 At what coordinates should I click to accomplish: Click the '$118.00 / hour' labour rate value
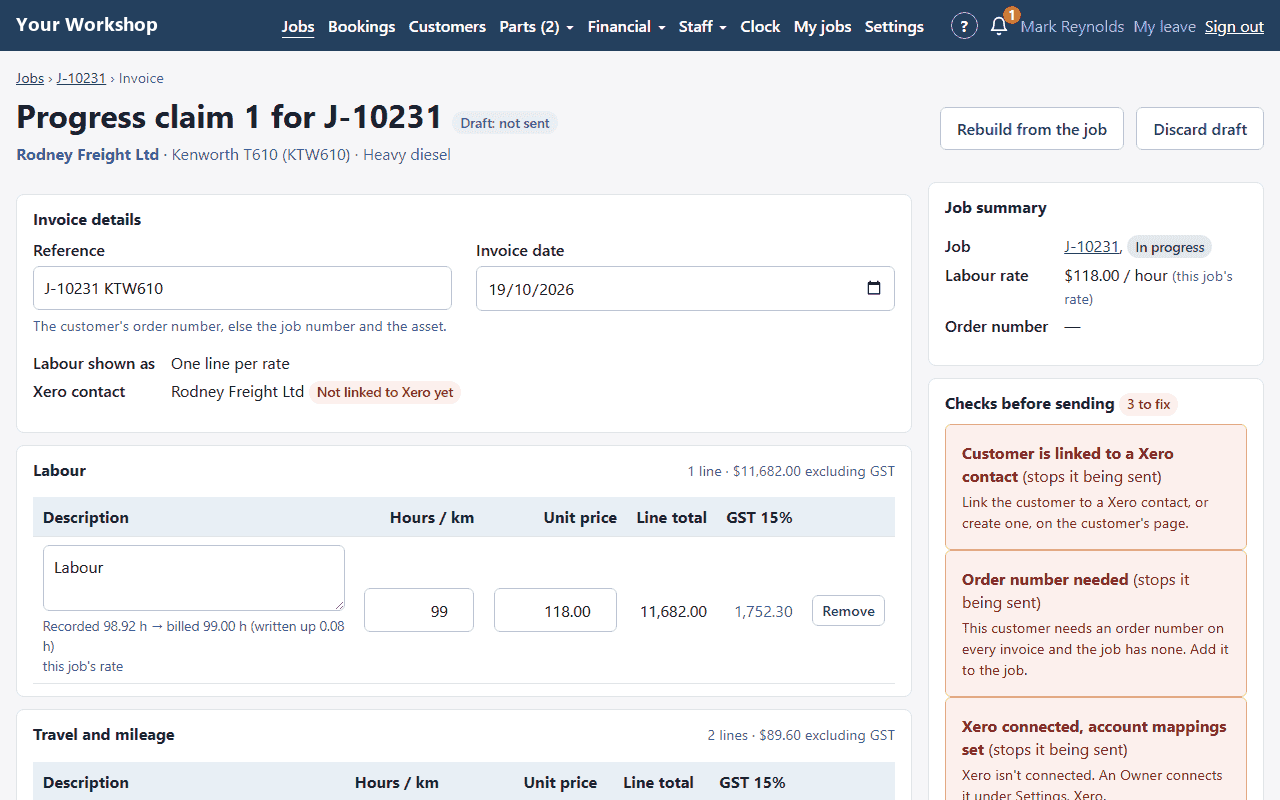click(x=1116, y=276)
